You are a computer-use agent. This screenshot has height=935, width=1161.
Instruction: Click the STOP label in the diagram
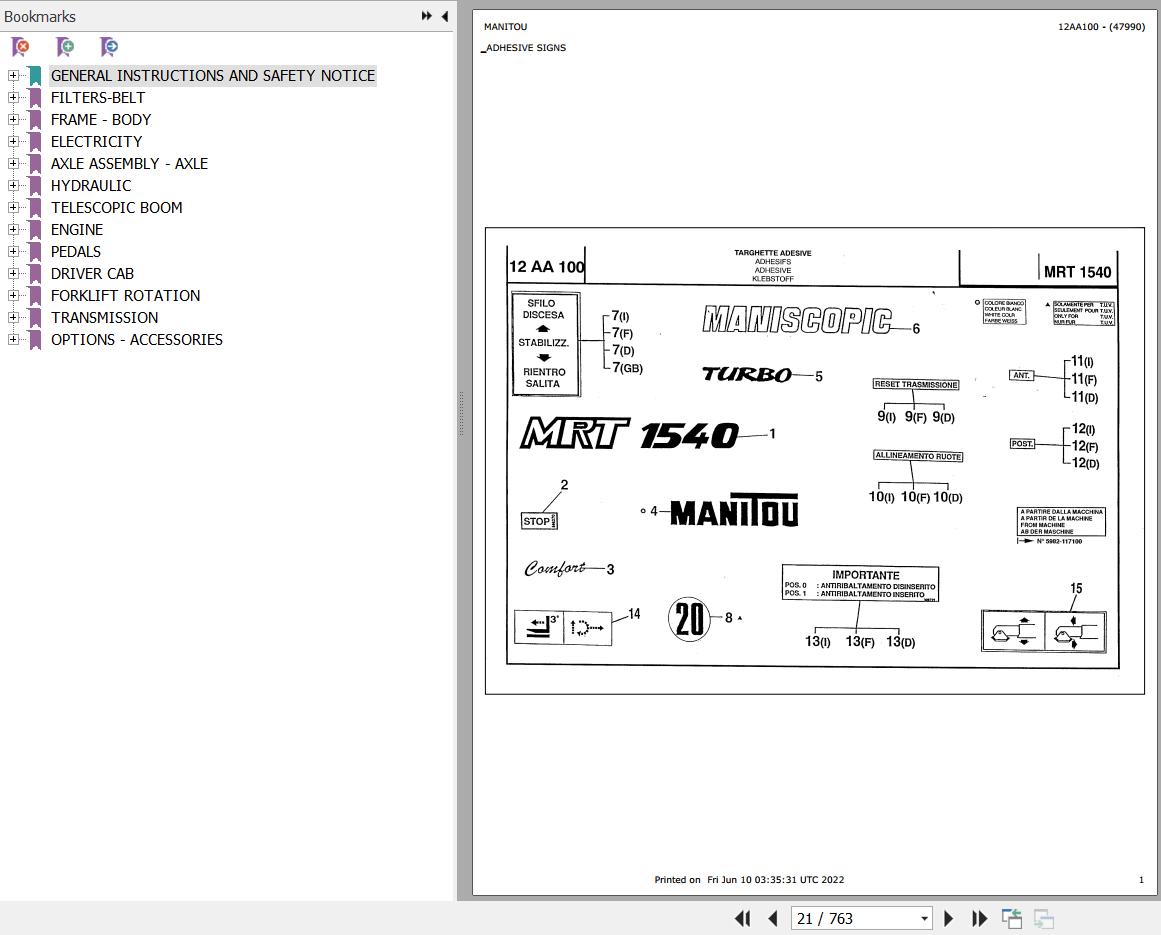tap(539, 520)
